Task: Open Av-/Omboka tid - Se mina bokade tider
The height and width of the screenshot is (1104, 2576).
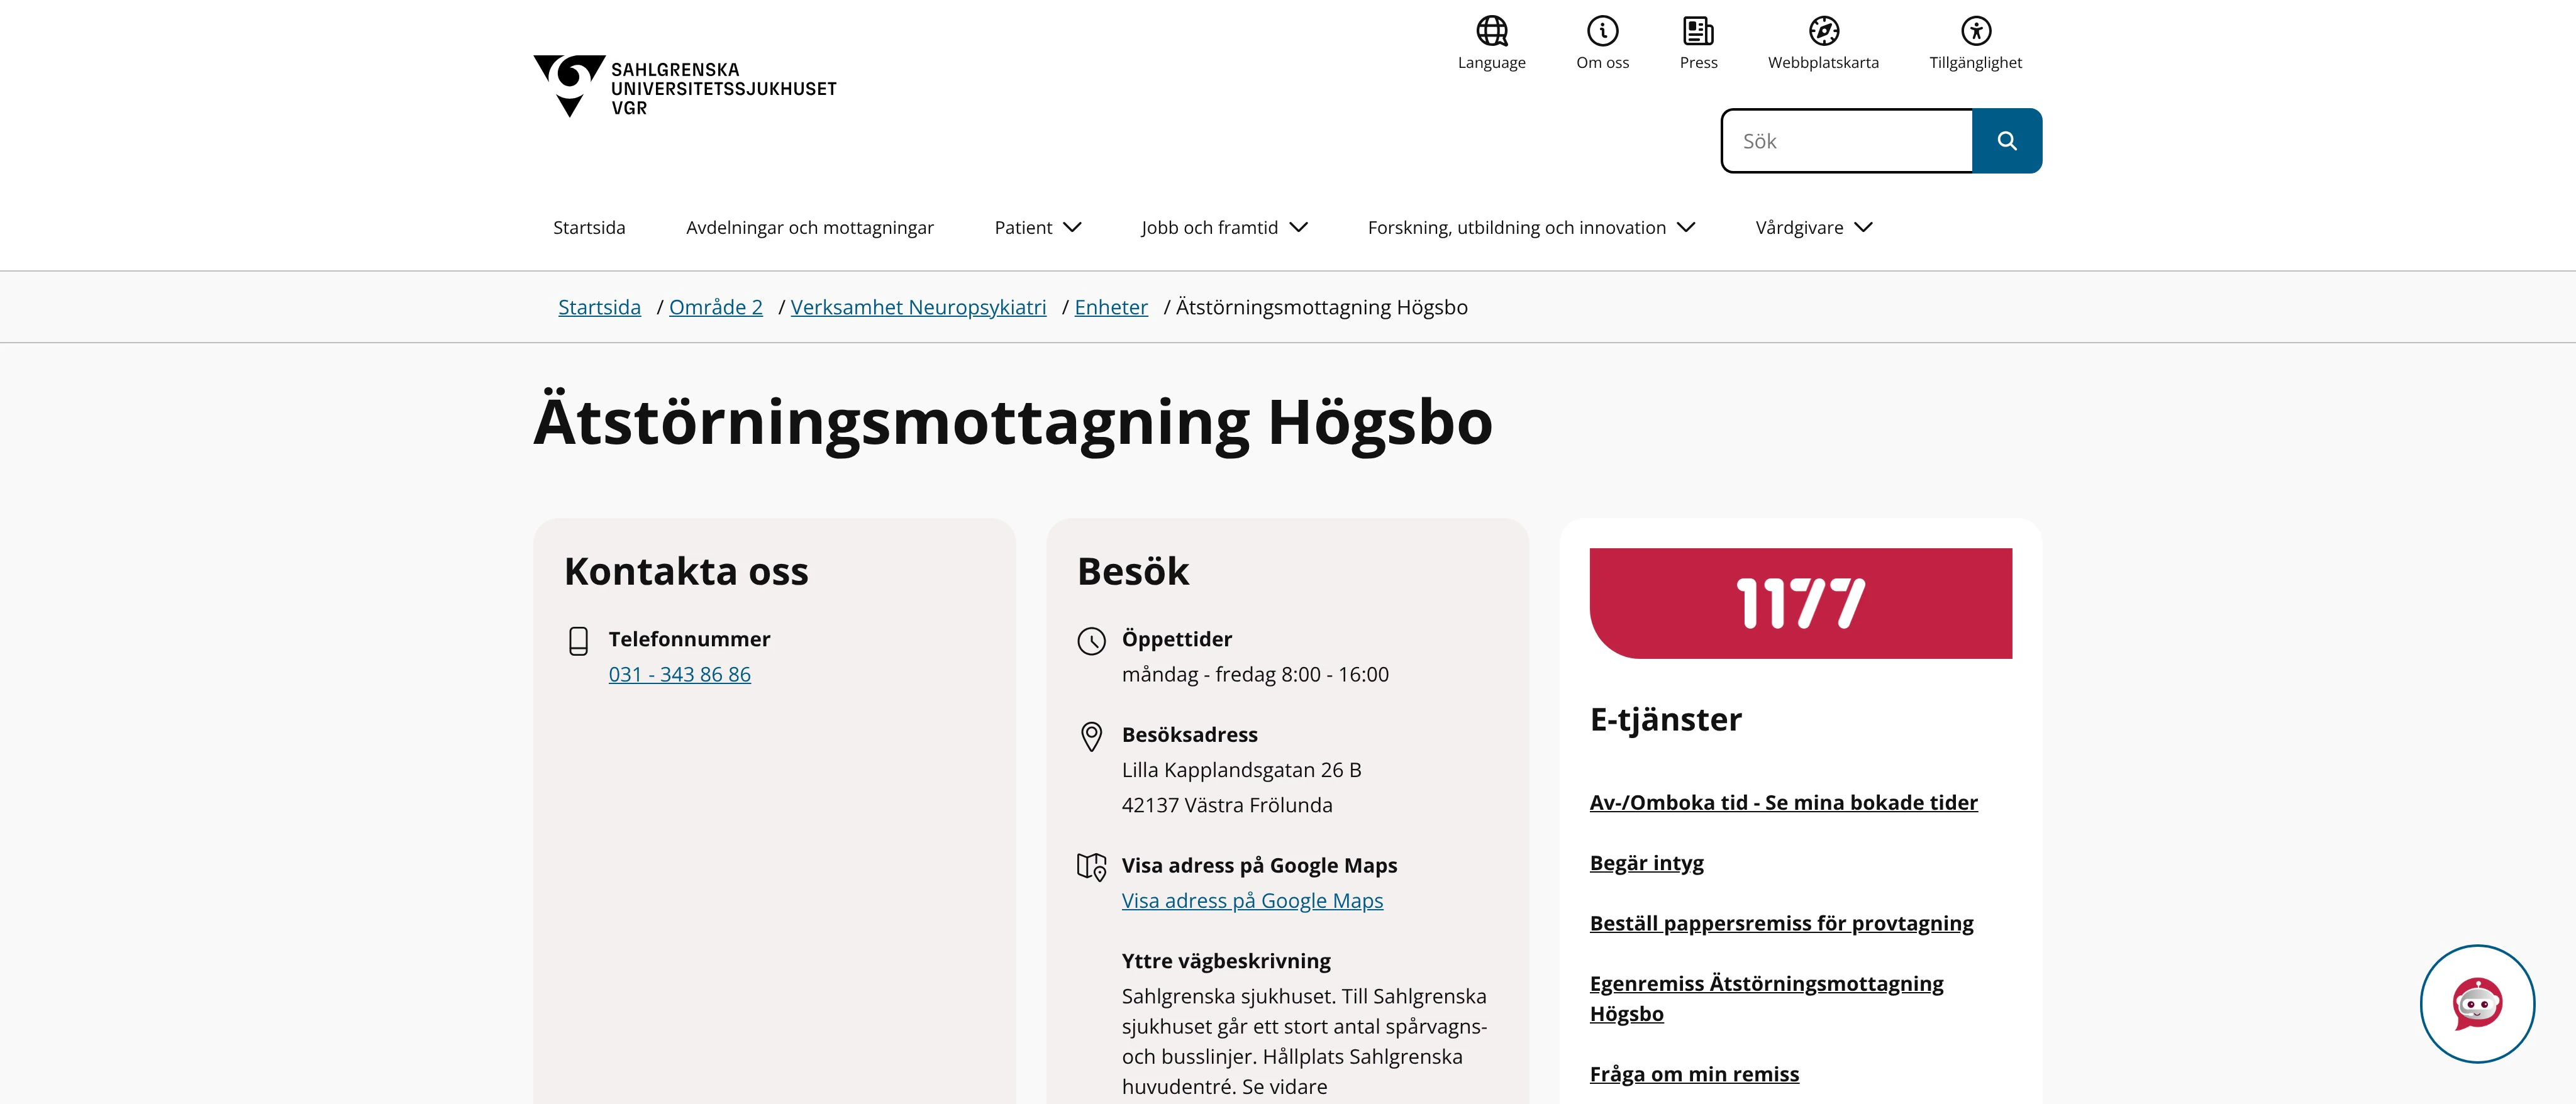Action: click(1783, 803)
